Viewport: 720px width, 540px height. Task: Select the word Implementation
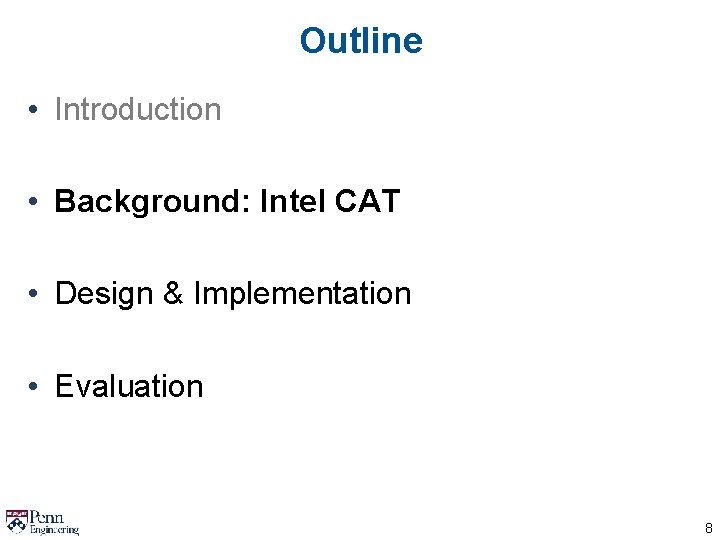tap(302, 294)
